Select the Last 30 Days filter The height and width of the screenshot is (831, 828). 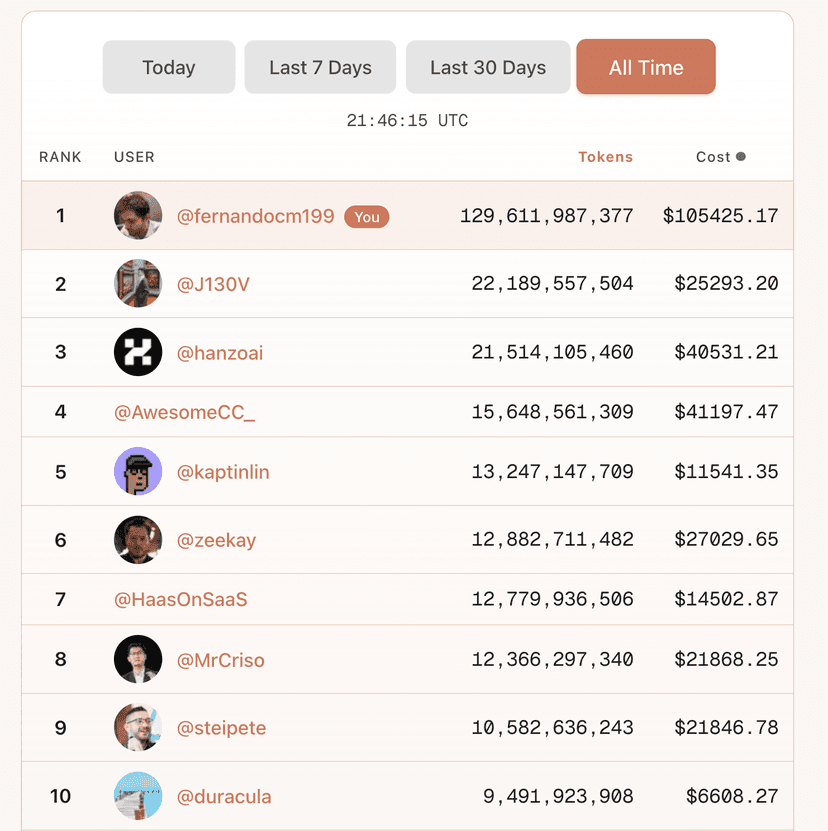pyautogui.click(x=487, y=67)
